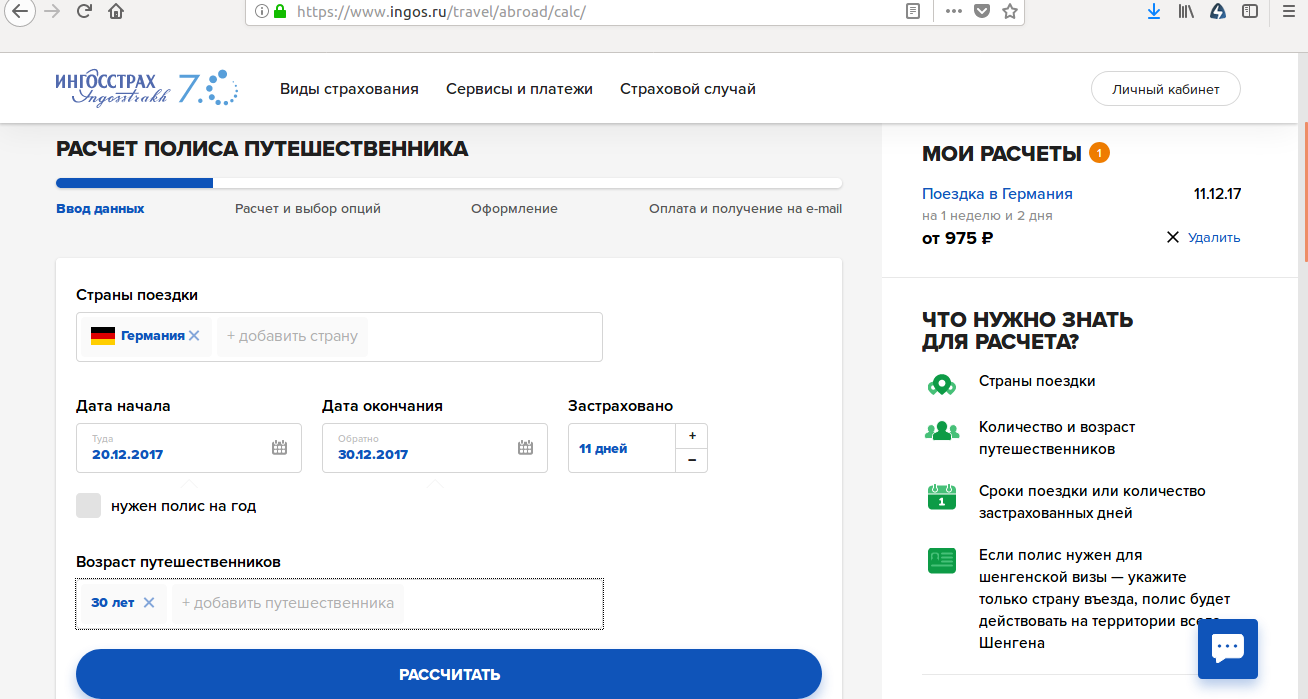Viewport: 1308px width, 699px height.
Task: Click the browser forward arrow
Action: (53, 12)
